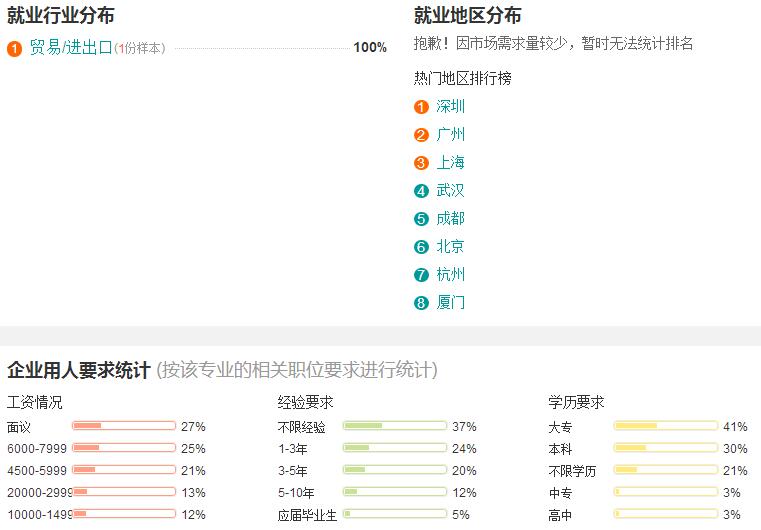Click the teal rank 4 badge beside 武汉

pyautogui.click(x=421, y=191)
